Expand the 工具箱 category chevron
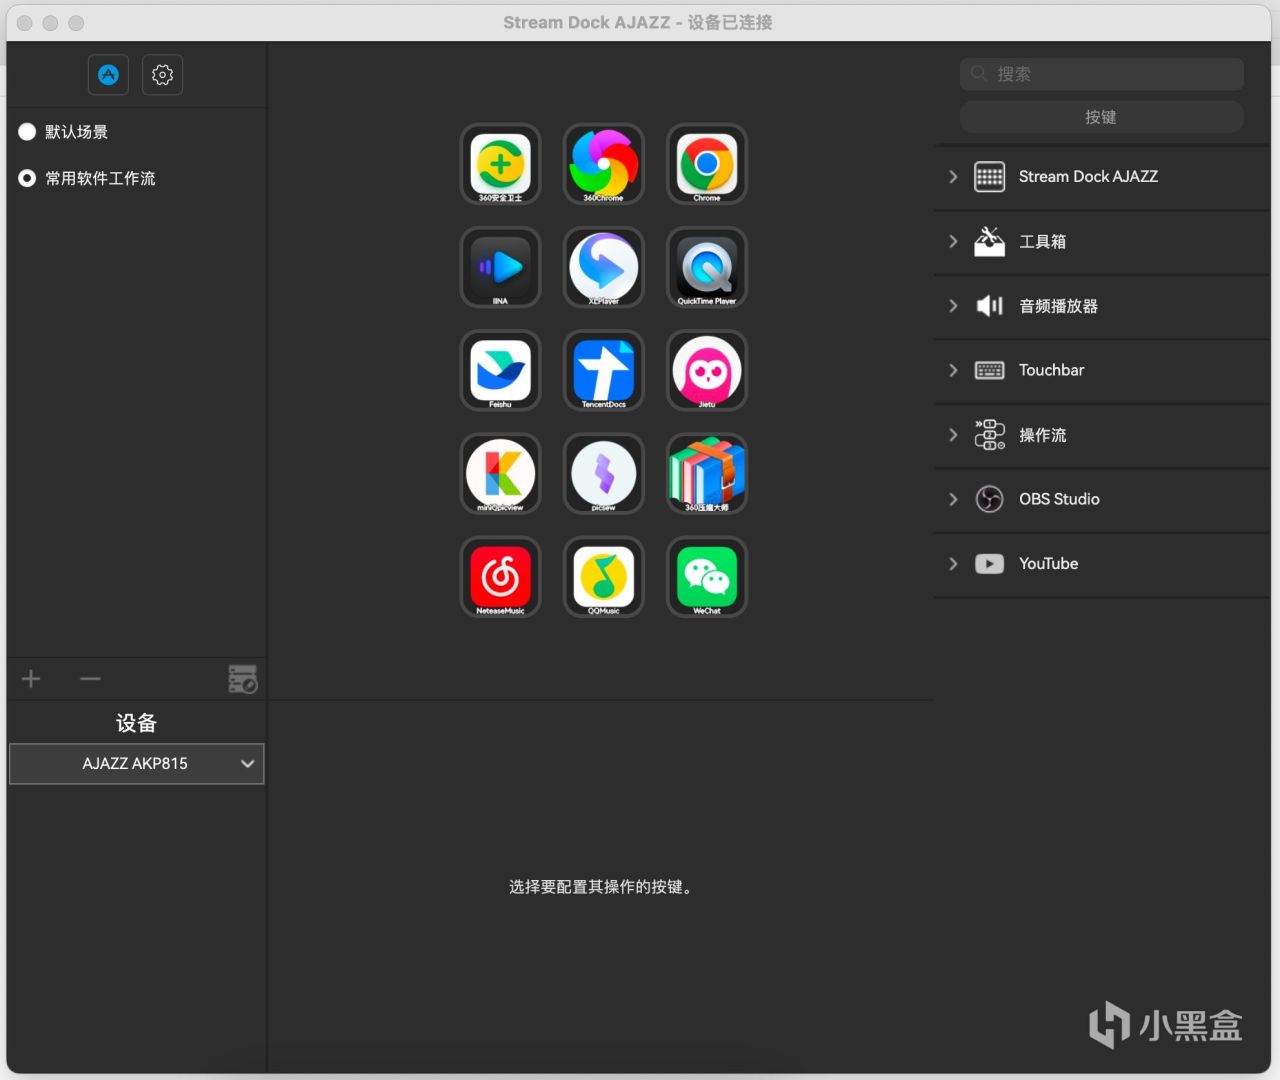 953,241
